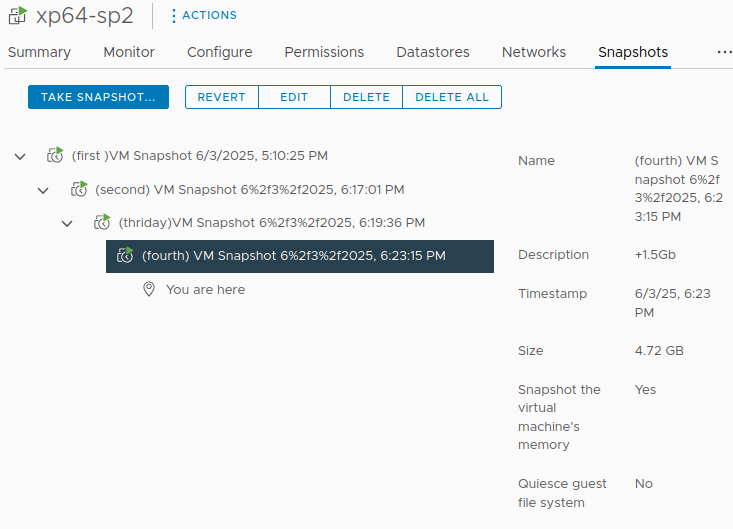Open the Actions dropdown menu
The width and height of the screenshot is (733, 529).
(204, 16)
